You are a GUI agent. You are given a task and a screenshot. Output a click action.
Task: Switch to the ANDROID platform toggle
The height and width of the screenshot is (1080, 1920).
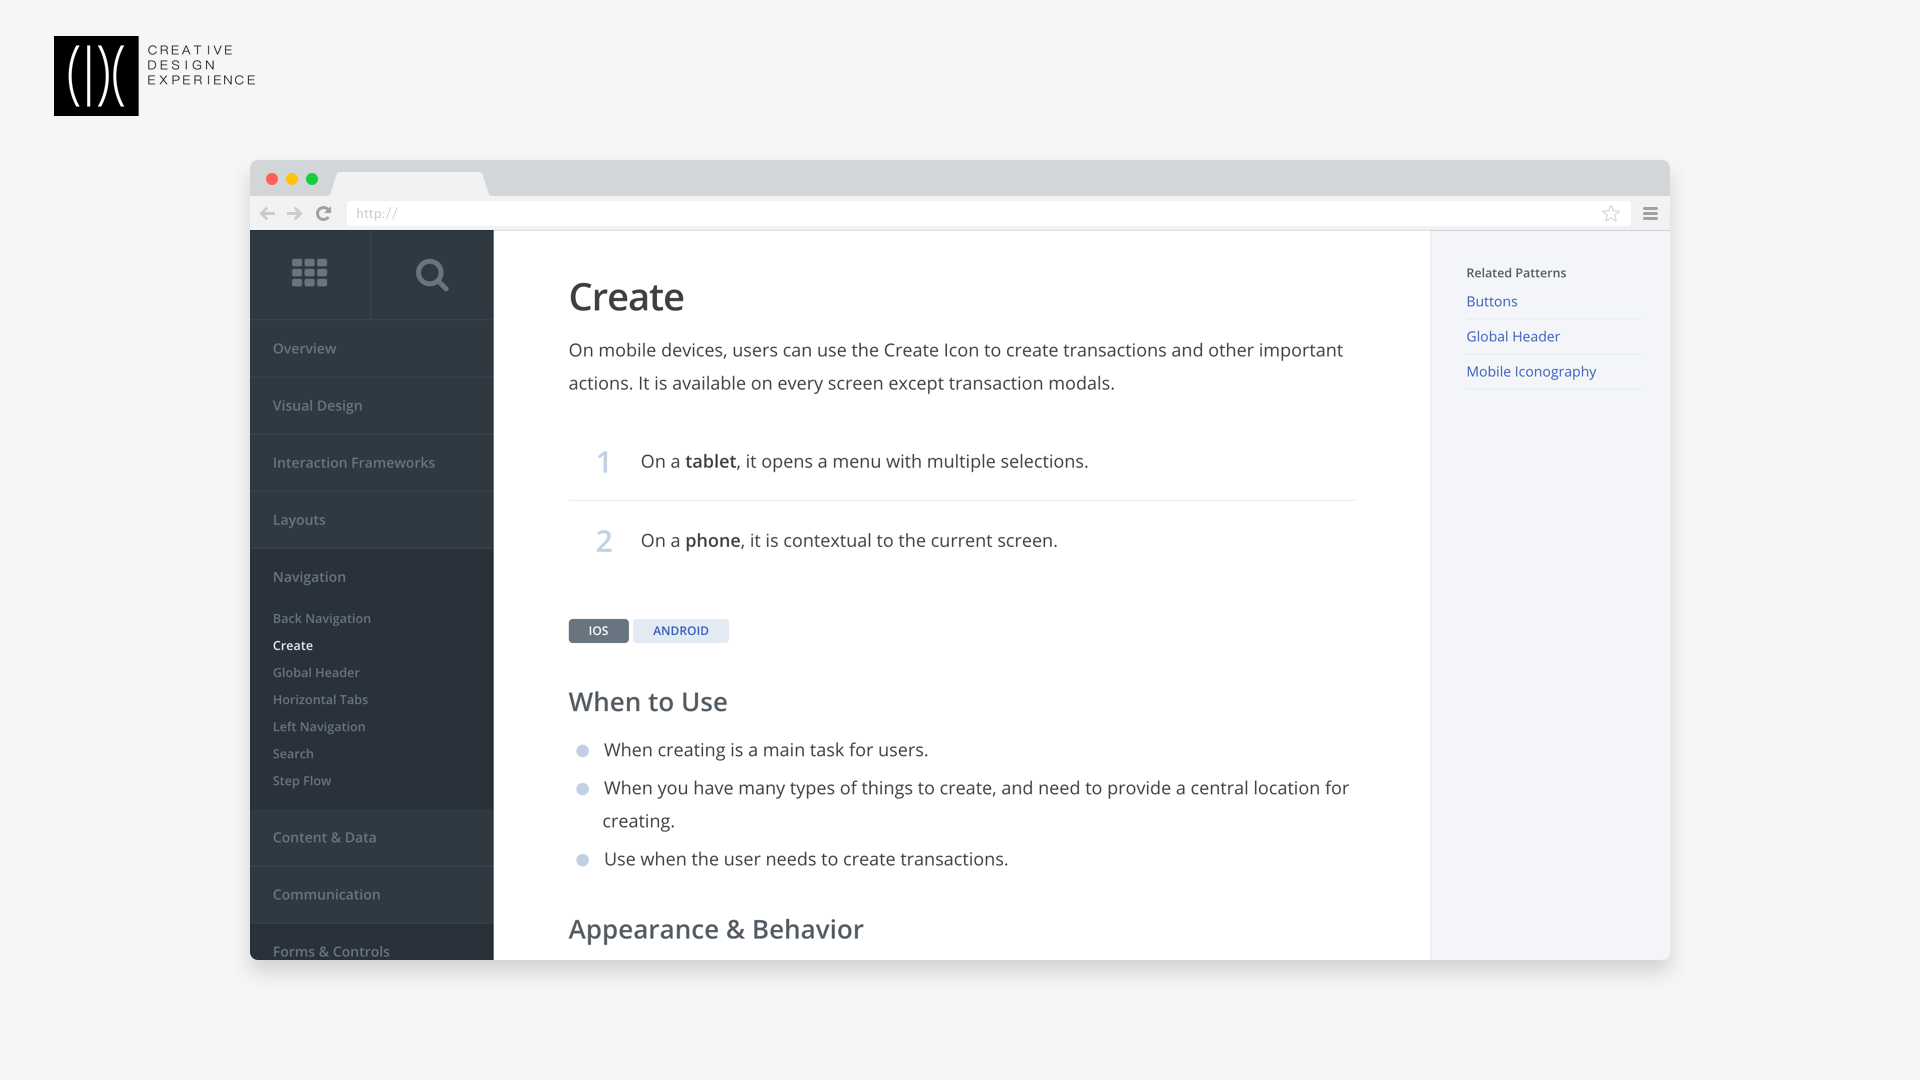pos(681,631)
